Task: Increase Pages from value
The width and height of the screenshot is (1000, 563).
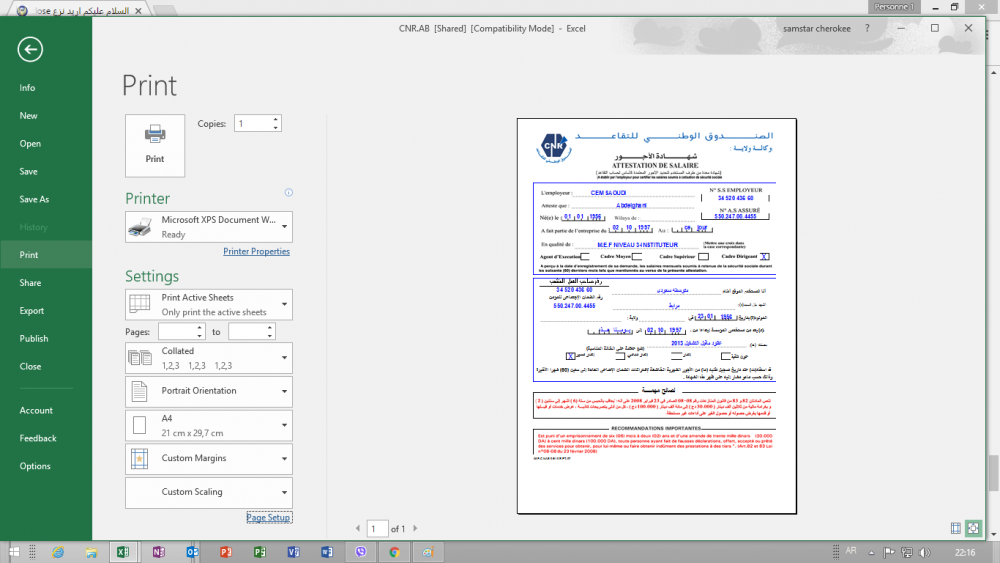Action: (x=200, y=328)
